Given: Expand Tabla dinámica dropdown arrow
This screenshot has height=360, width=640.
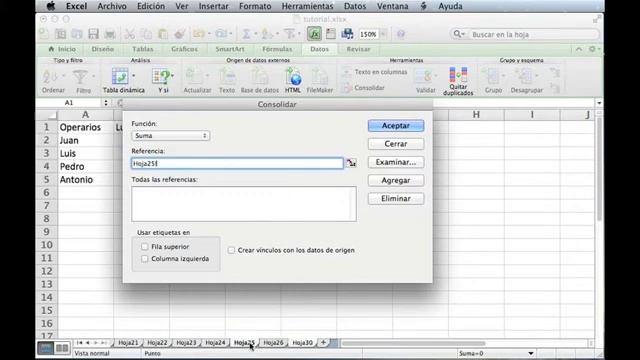Looking at the screenshot, I should click(133, 76).
